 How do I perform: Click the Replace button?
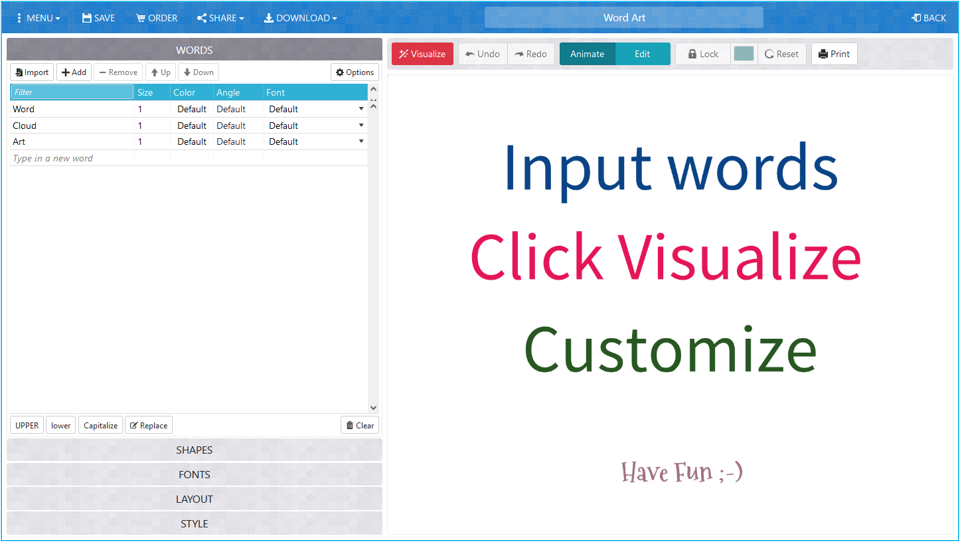149,426
